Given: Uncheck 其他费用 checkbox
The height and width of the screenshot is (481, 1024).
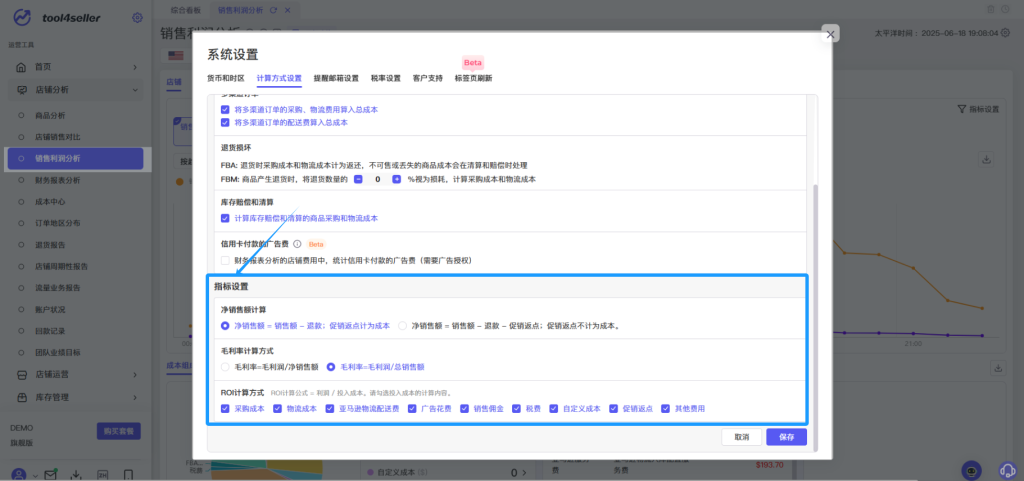Looking at the screenshot, I should [x=666, y=409].
